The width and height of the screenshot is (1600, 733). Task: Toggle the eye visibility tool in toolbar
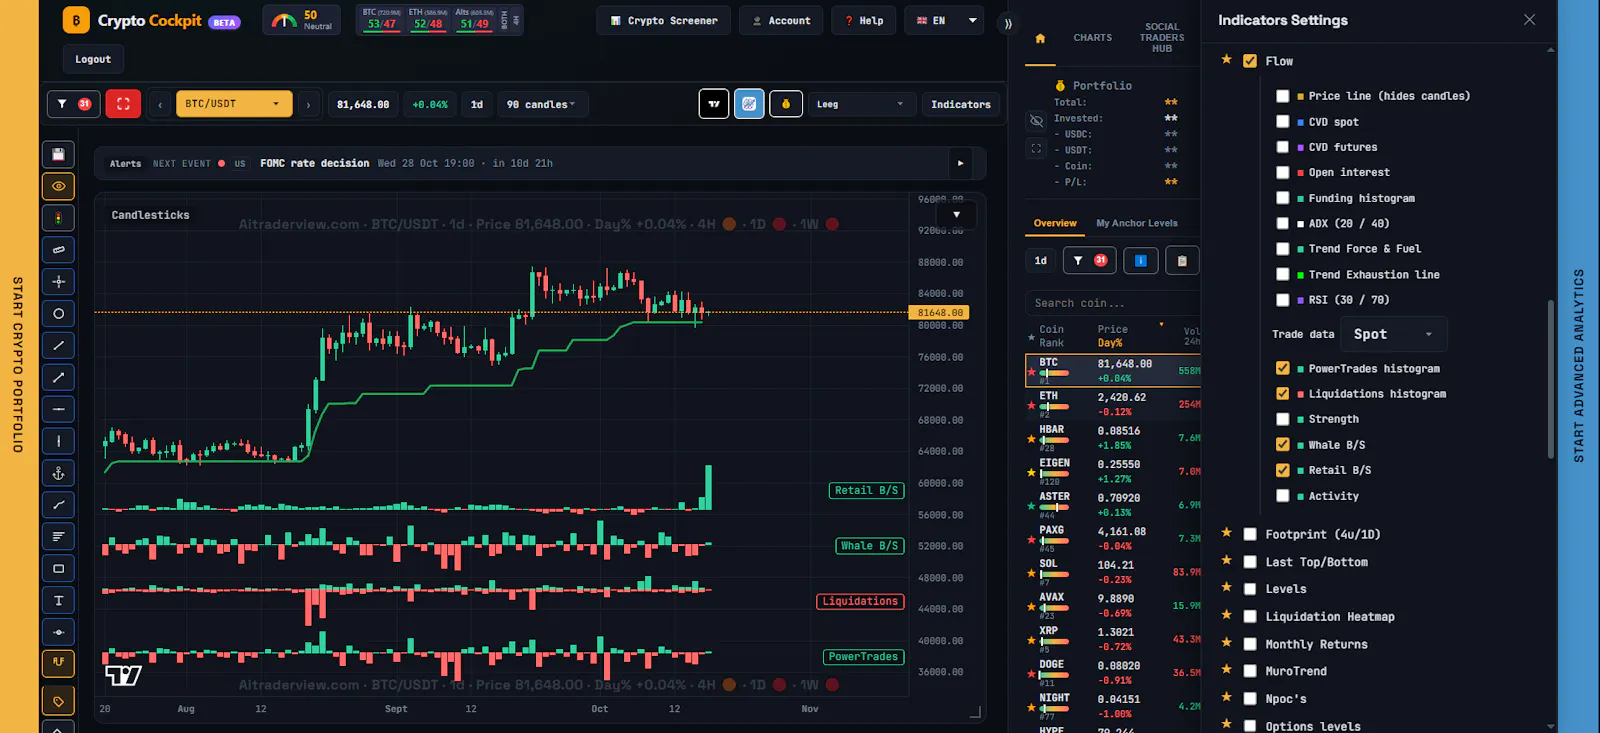pos(58,186)
